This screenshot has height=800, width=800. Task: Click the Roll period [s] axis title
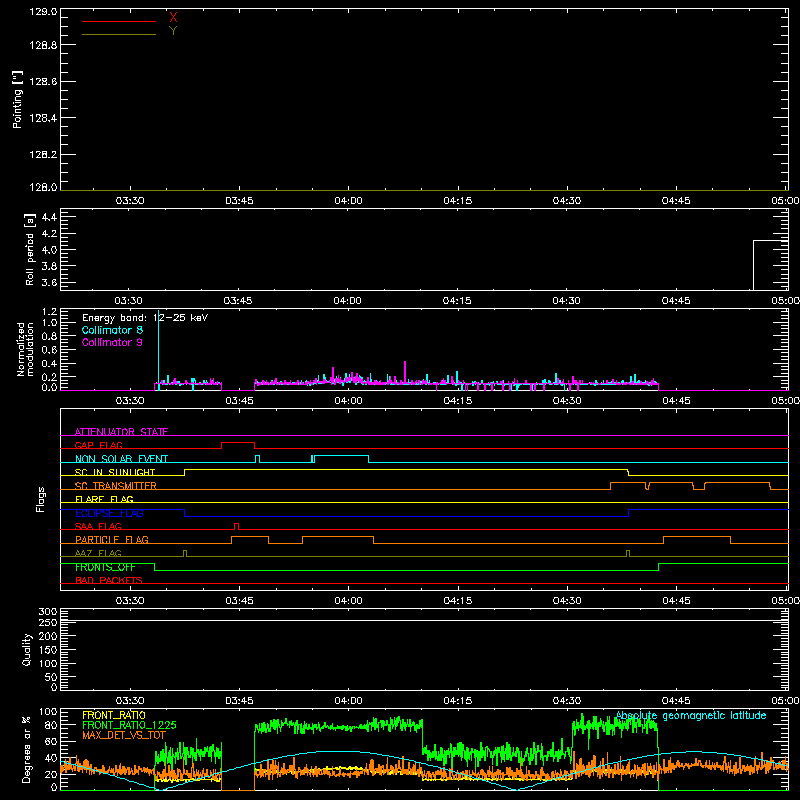click(x=30, y=249)
